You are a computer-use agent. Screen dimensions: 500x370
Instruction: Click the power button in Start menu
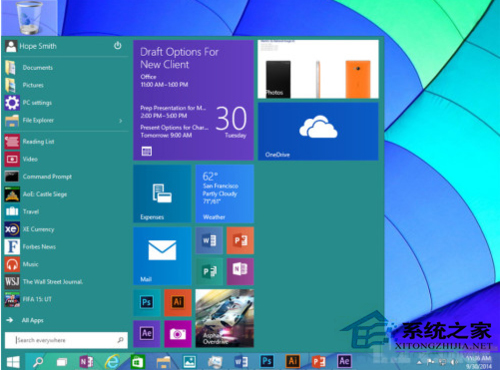click(x=118, y=46)
